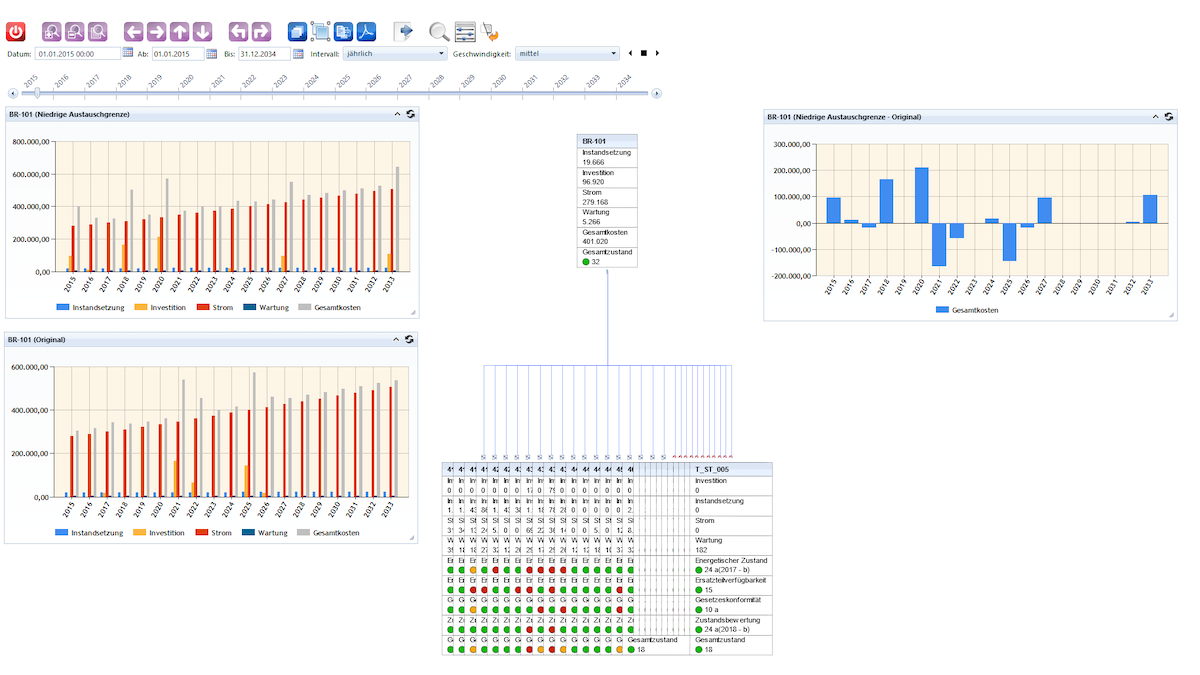Refresh the BR-101 (Original) chart panel
This screenshot has width=1200, height=675.
410,340
